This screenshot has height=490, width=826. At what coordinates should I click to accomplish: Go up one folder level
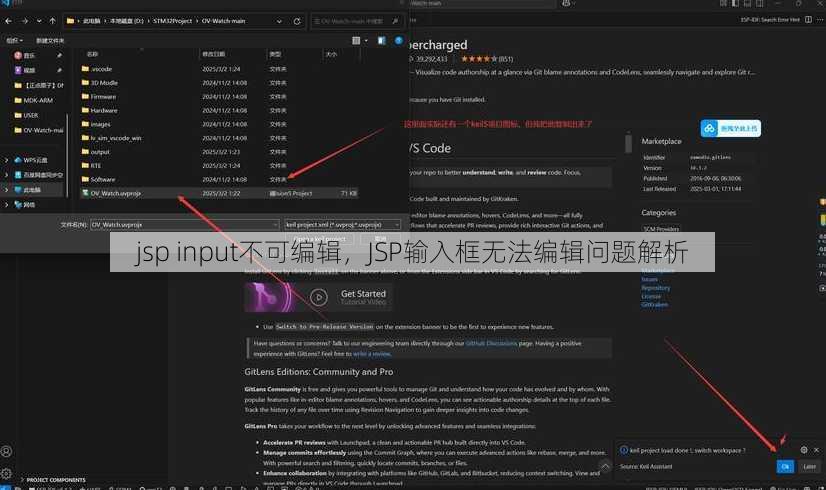(52, 21)
